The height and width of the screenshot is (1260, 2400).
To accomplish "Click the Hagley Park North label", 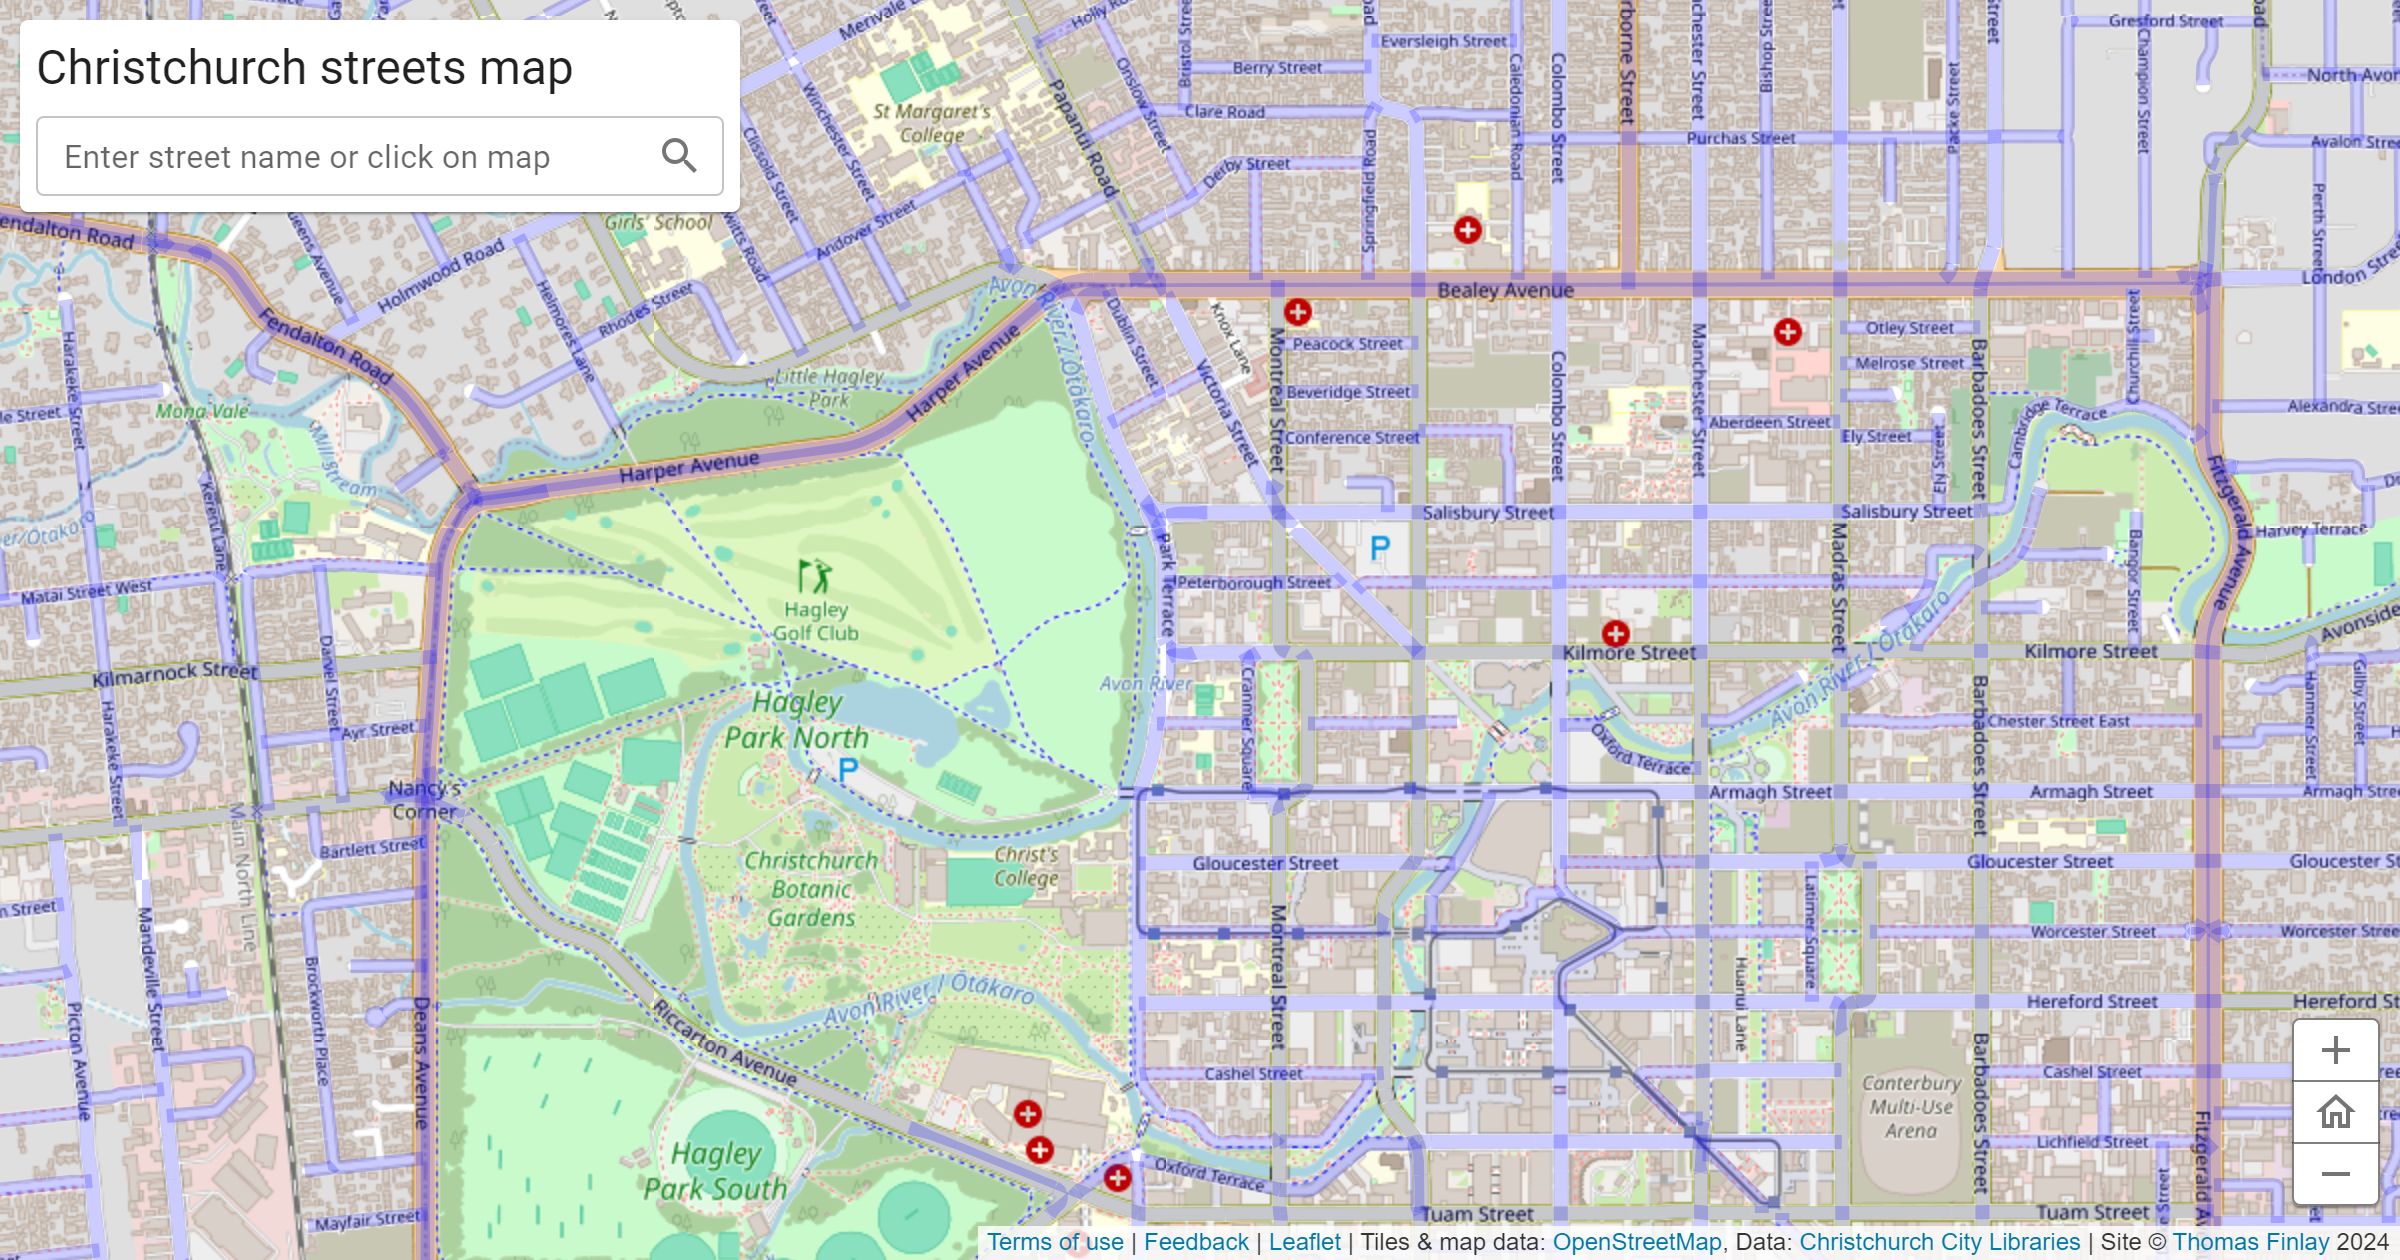I will [x=797, y=720].
